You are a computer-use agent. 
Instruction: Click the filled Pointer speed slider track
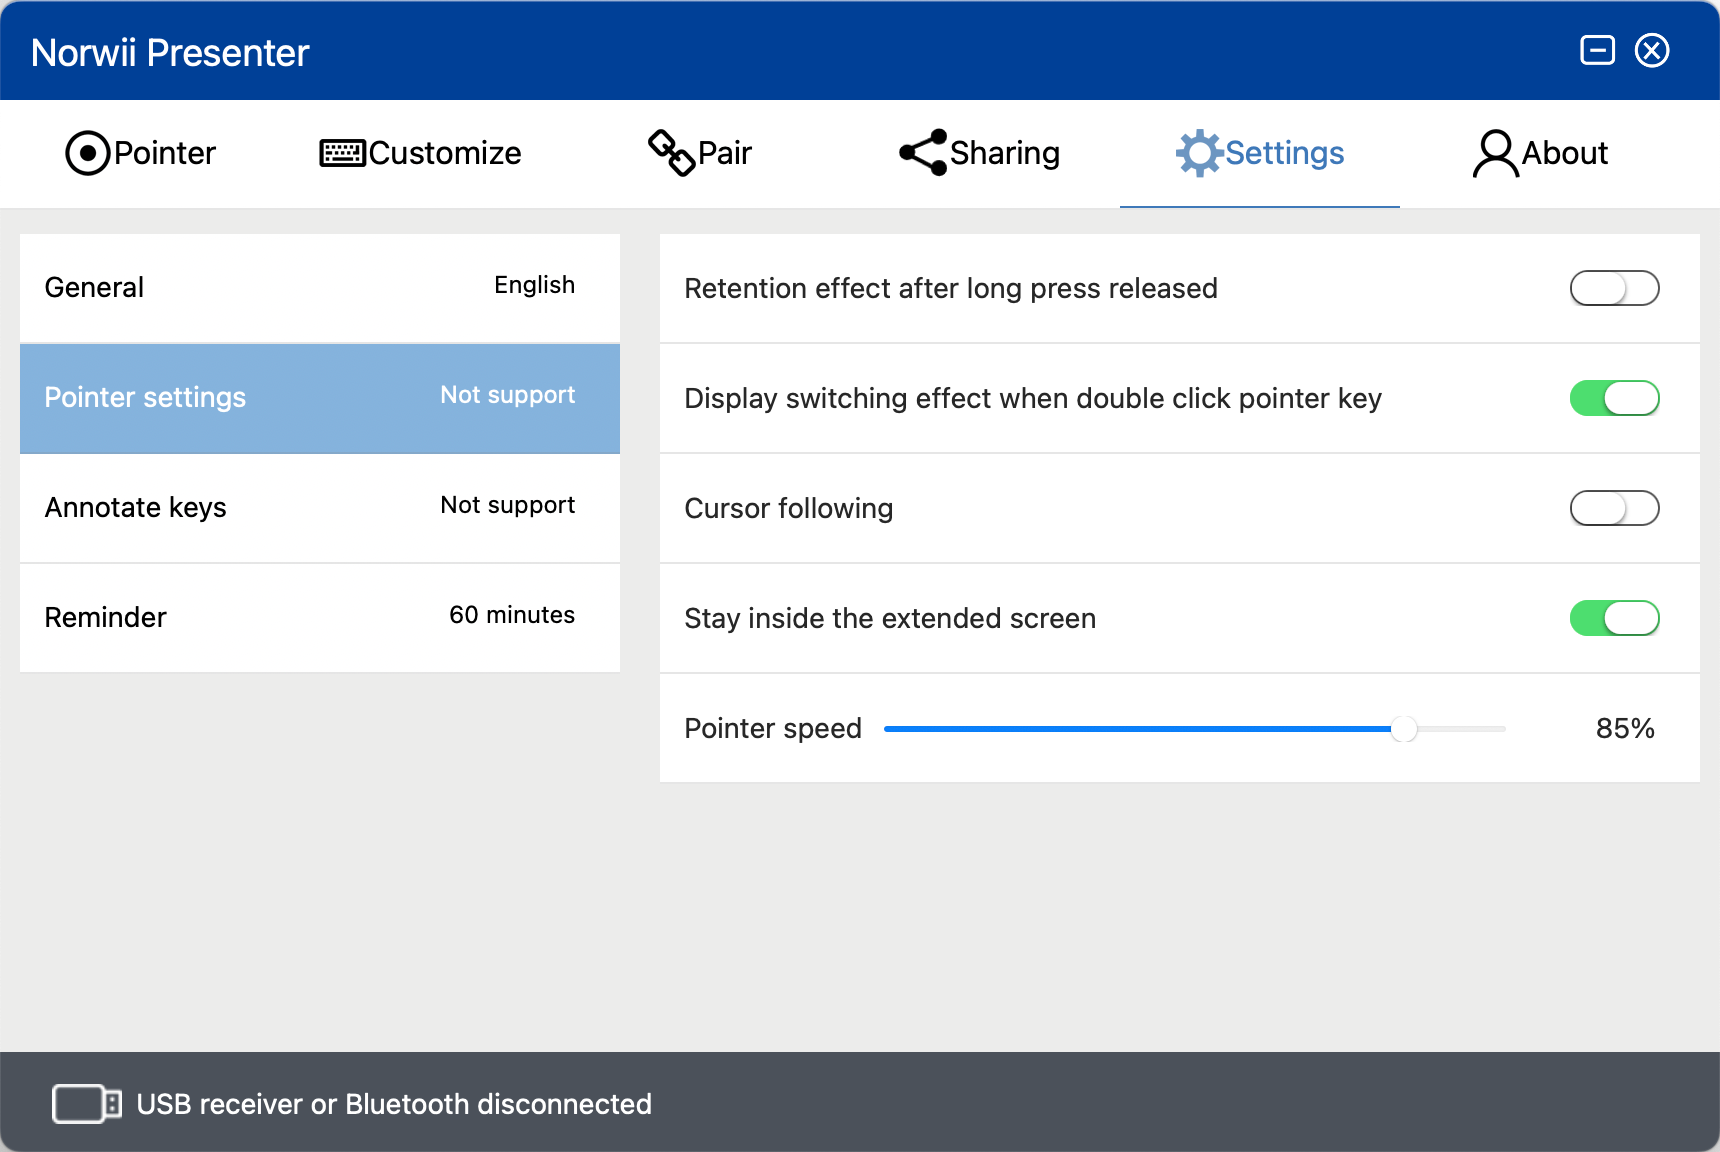point(1138,729)
